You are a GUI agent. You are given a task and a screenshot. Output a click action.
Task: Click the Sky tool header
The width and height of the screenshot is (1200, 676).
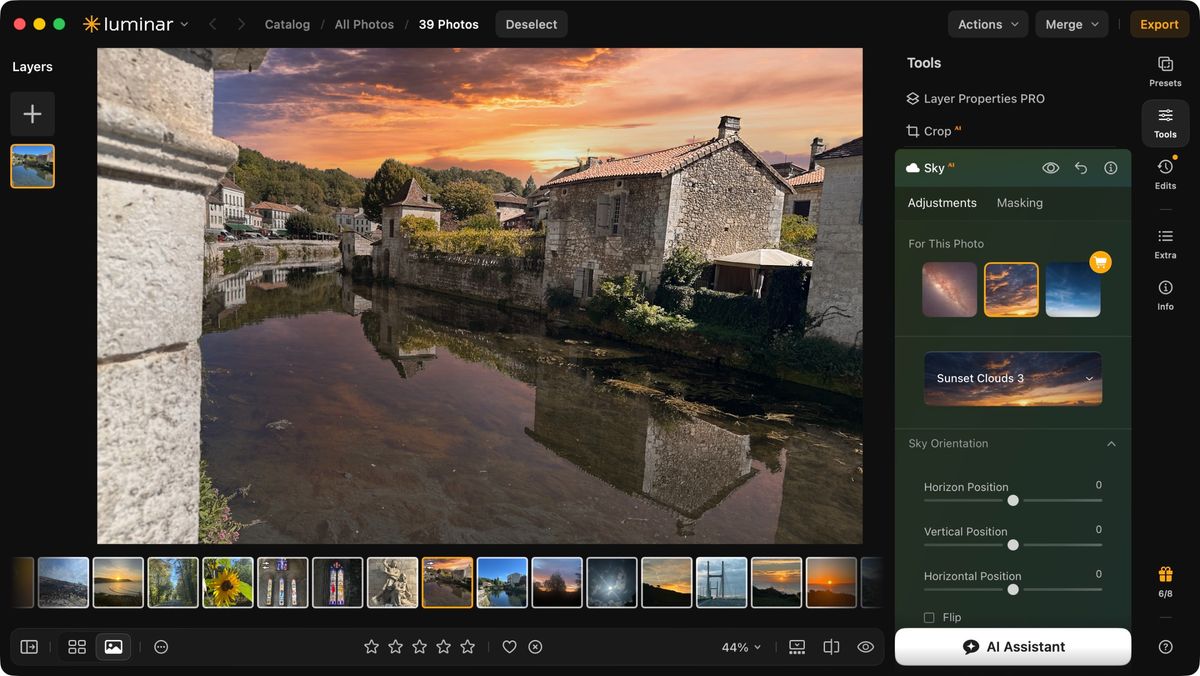click(x=1013, y=168)
